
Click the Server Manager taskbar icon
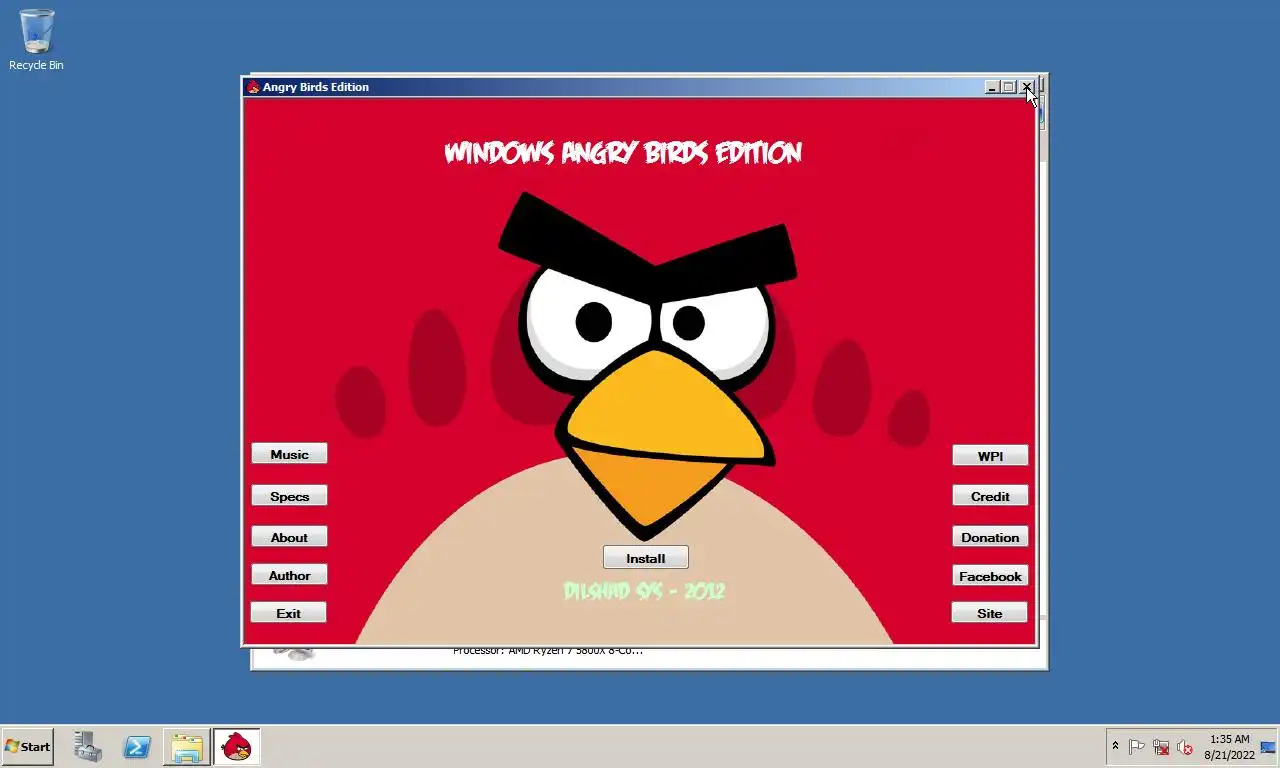coord(88,747)
